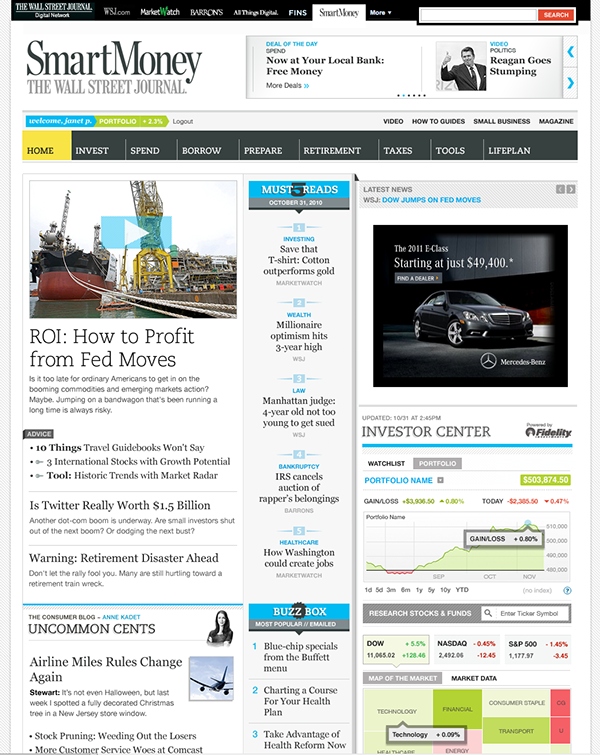This screenshot has height=755, width=600.
Task: Open the Spend section
Action: (144, 151)
